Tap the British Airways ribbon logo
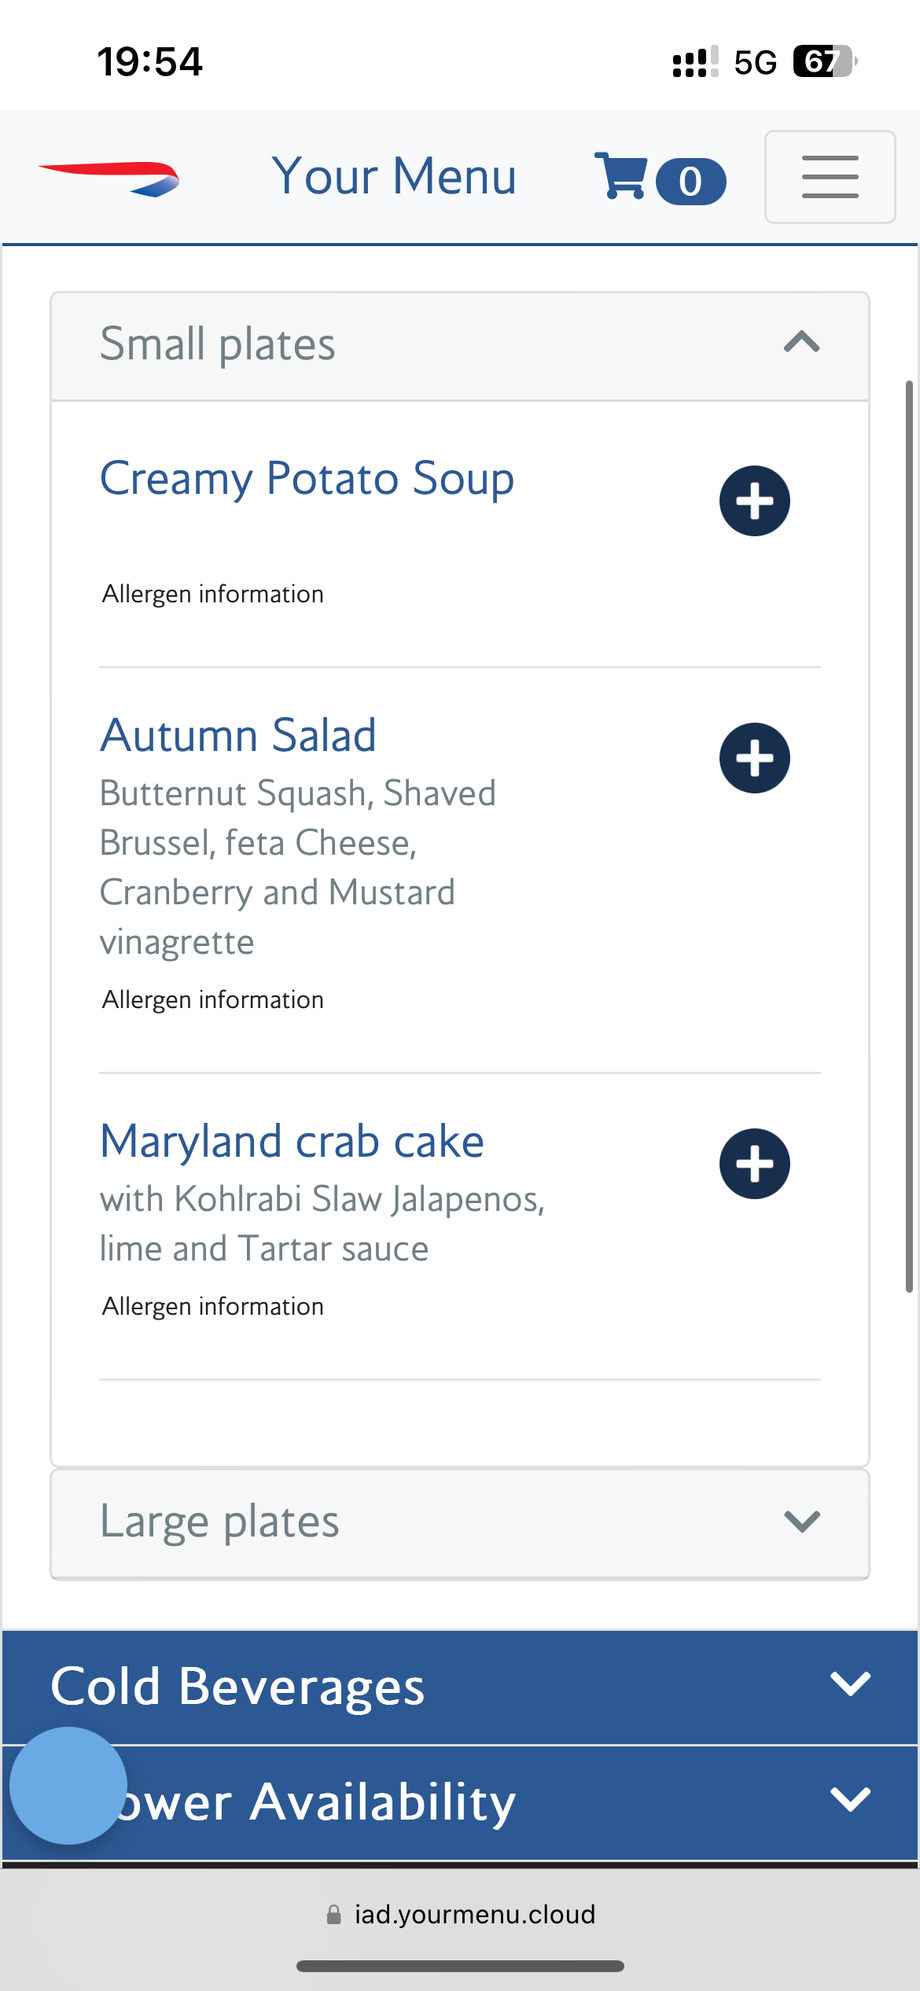 point(110,178)
